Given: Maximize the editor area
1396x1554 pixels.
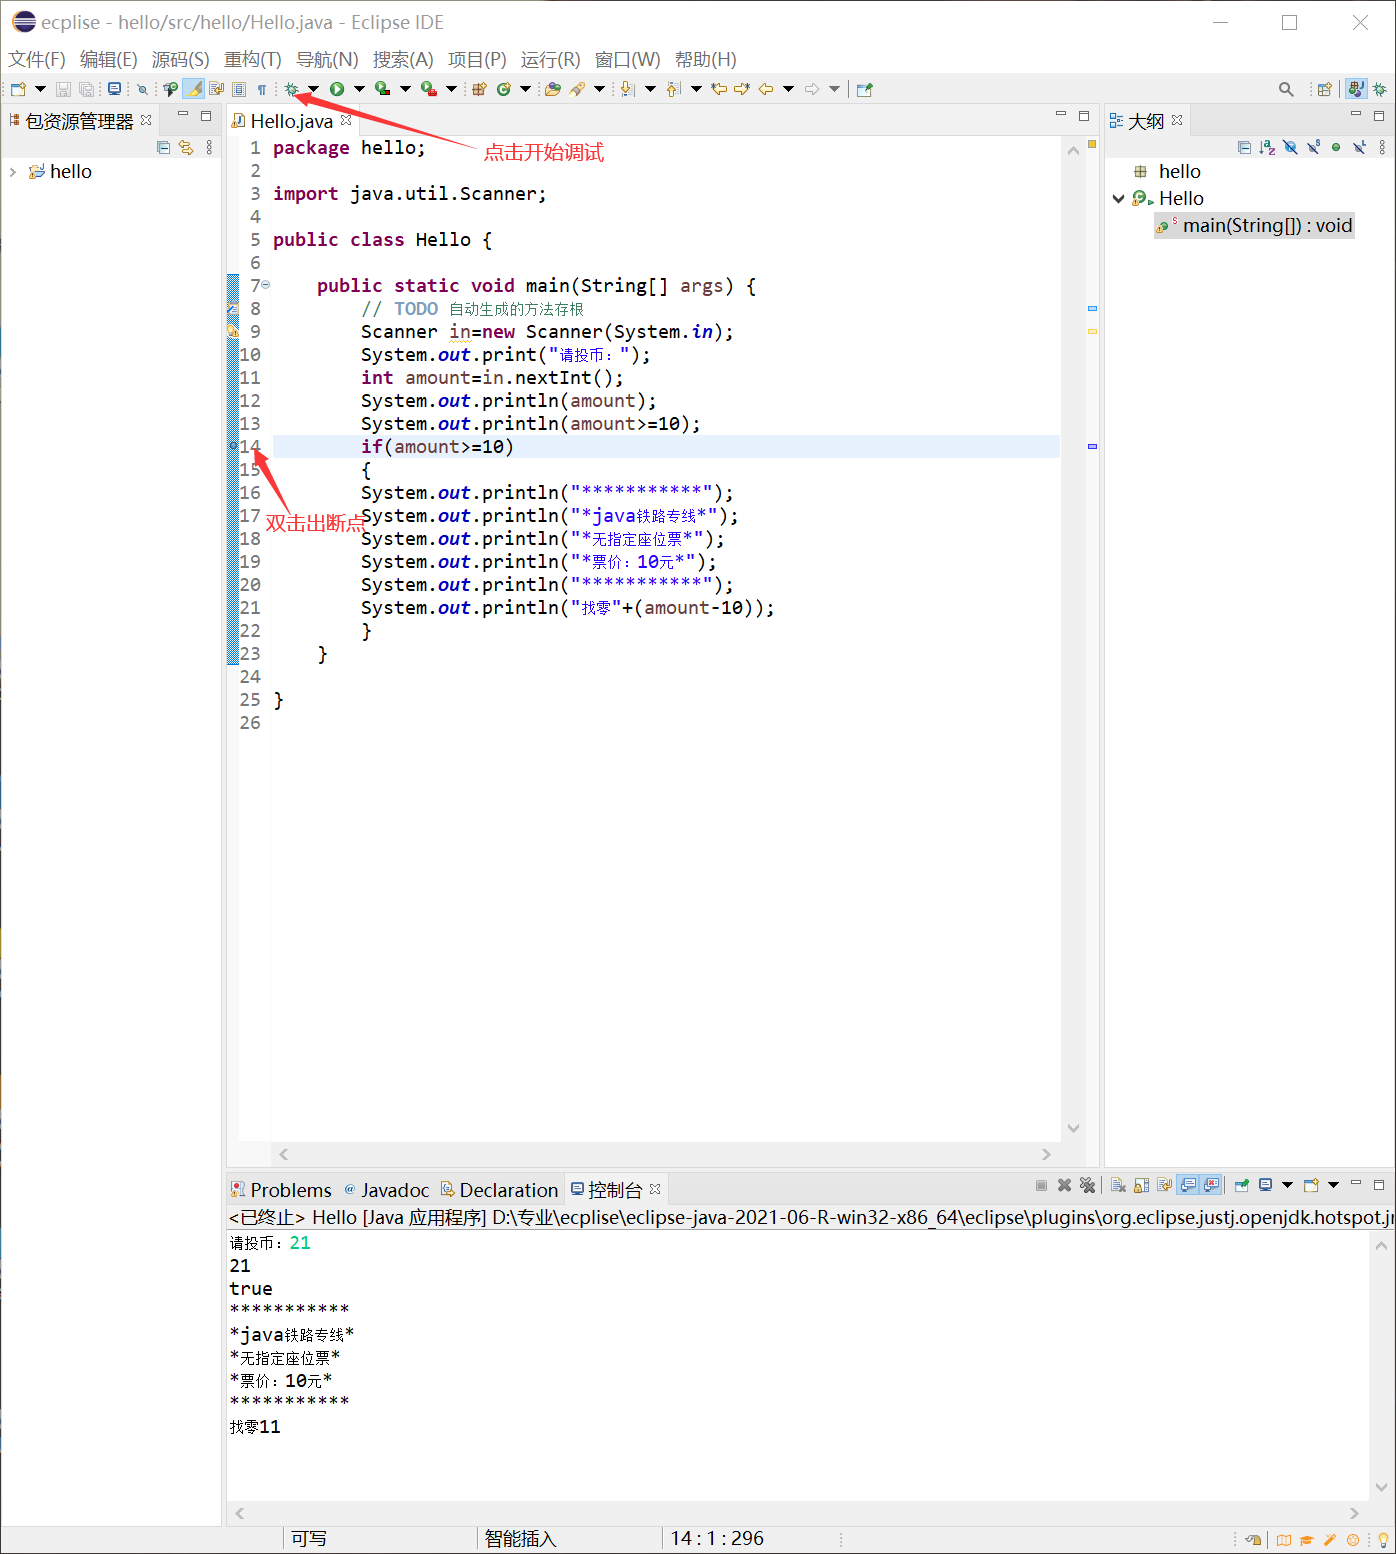Looking at the screenshot, I should pos(1083,116).
